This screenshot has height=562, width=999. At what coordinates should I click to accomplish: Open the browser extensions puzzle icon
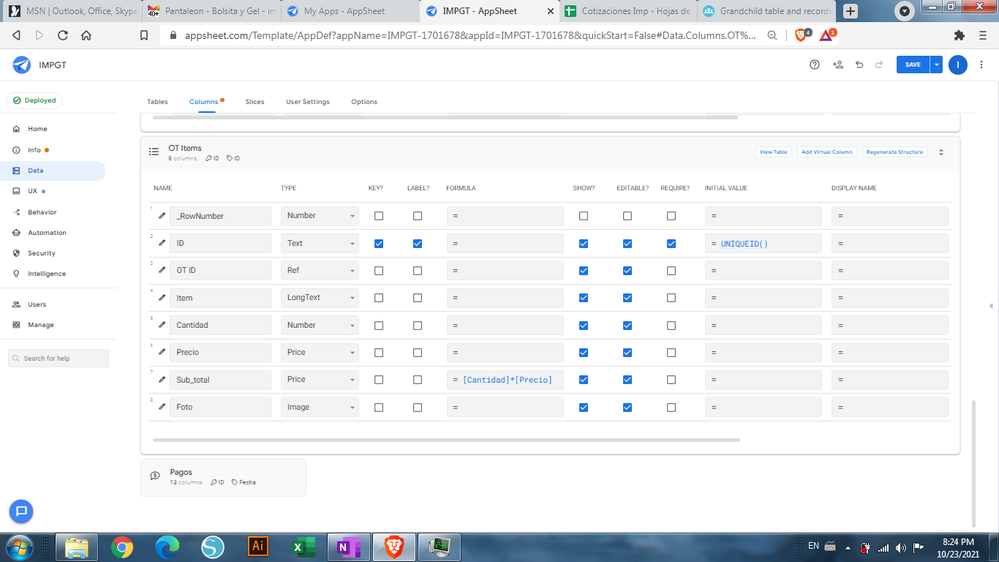[959, 36]
